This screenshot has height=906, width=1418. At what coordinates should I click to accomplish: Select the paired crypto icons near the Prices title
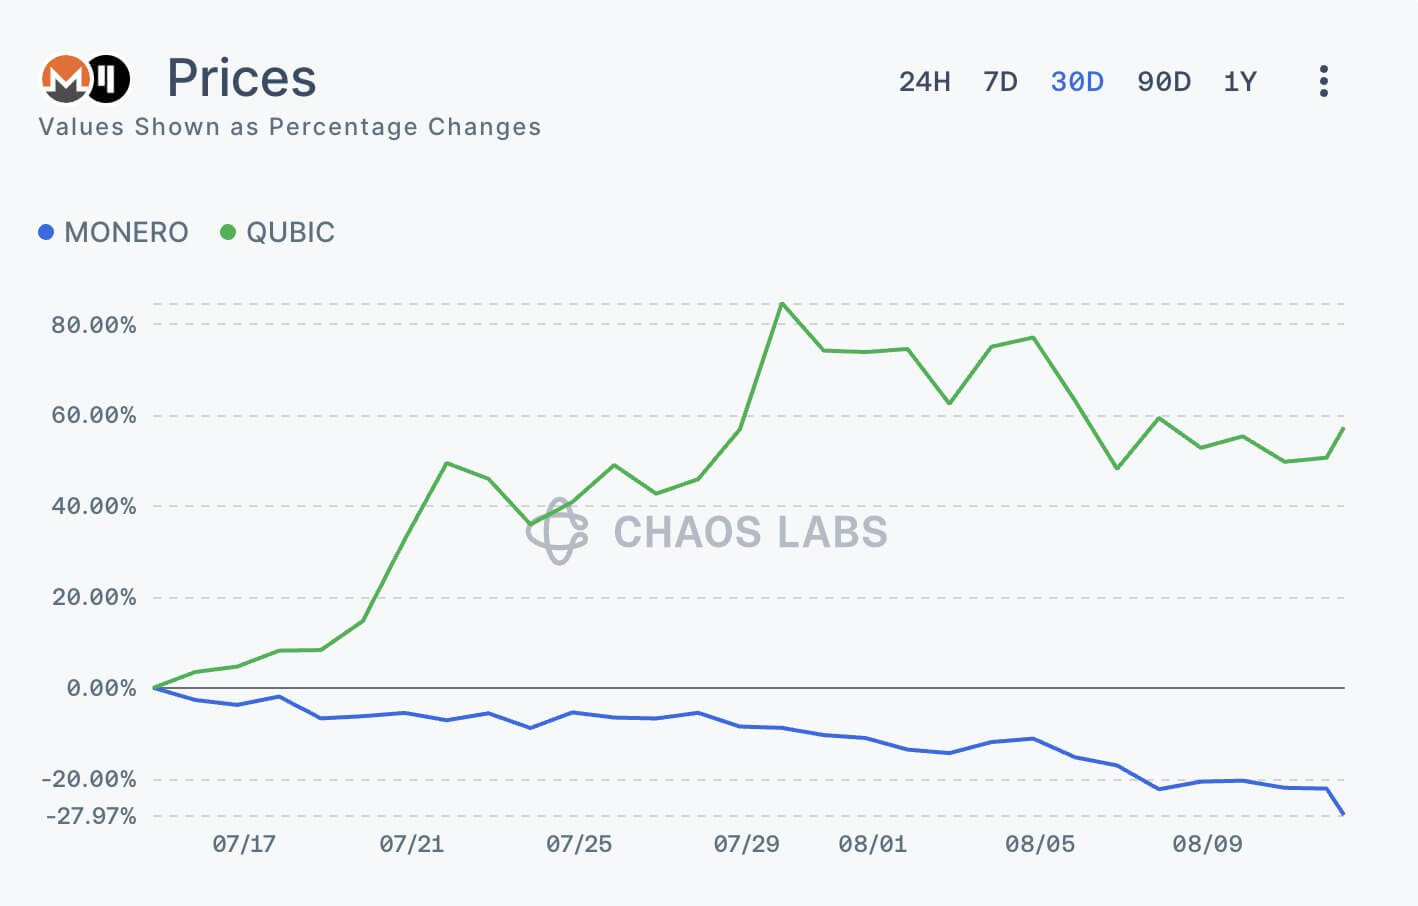(x=86, y=79)
